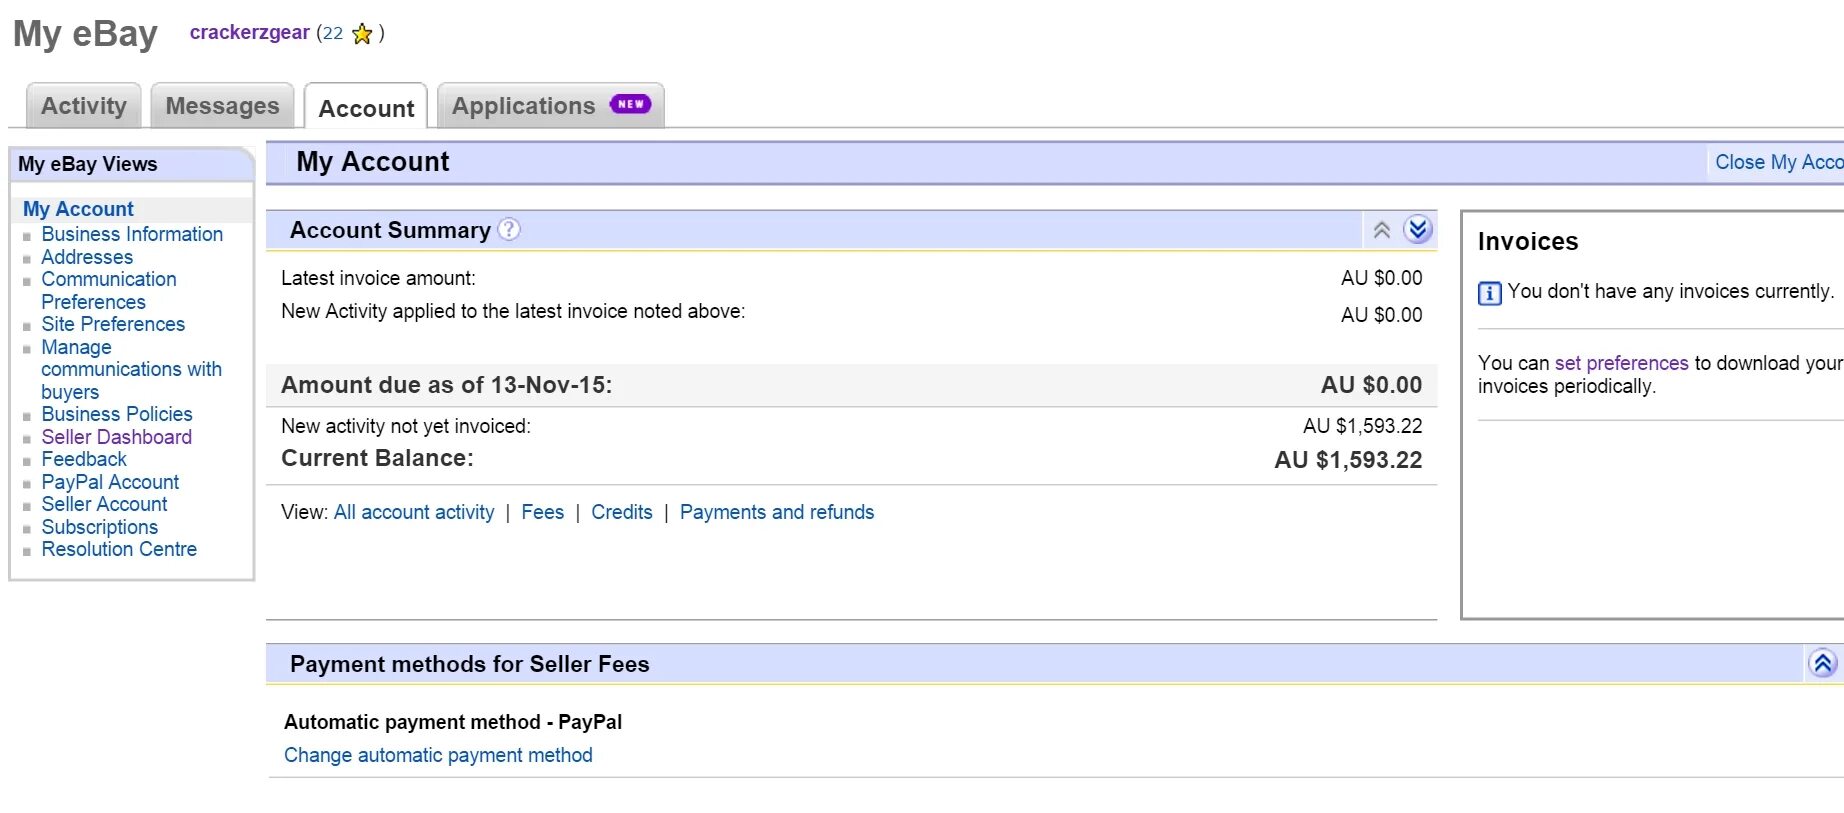Click the info icon in Invoices panel
This screenshot has width=1844, height=813.
[1489, 293]
